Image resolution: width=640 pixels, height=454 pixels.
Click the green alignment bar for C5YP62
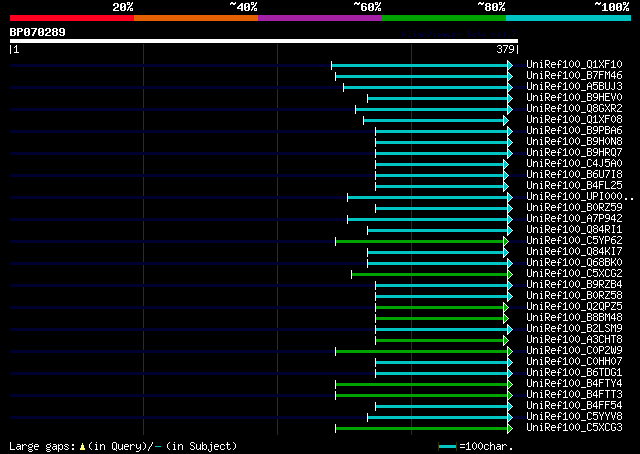point(420,242)
